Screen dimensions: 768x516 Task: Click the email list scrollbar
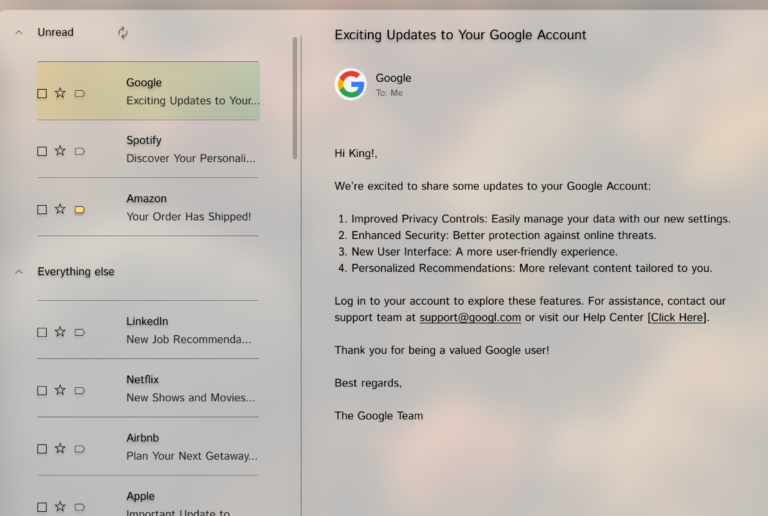[x=295, y=98]
